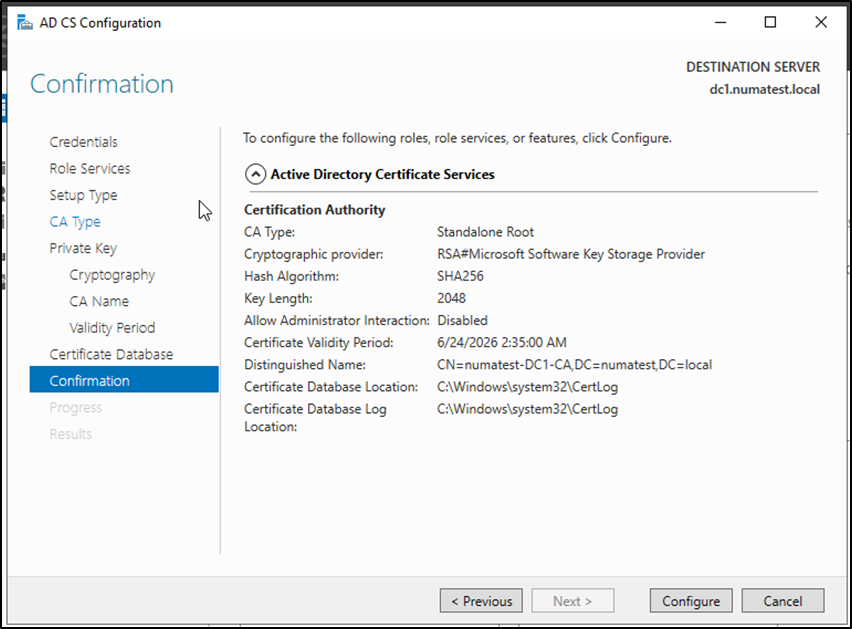Navigate to the CA Type page

point(75,222)
